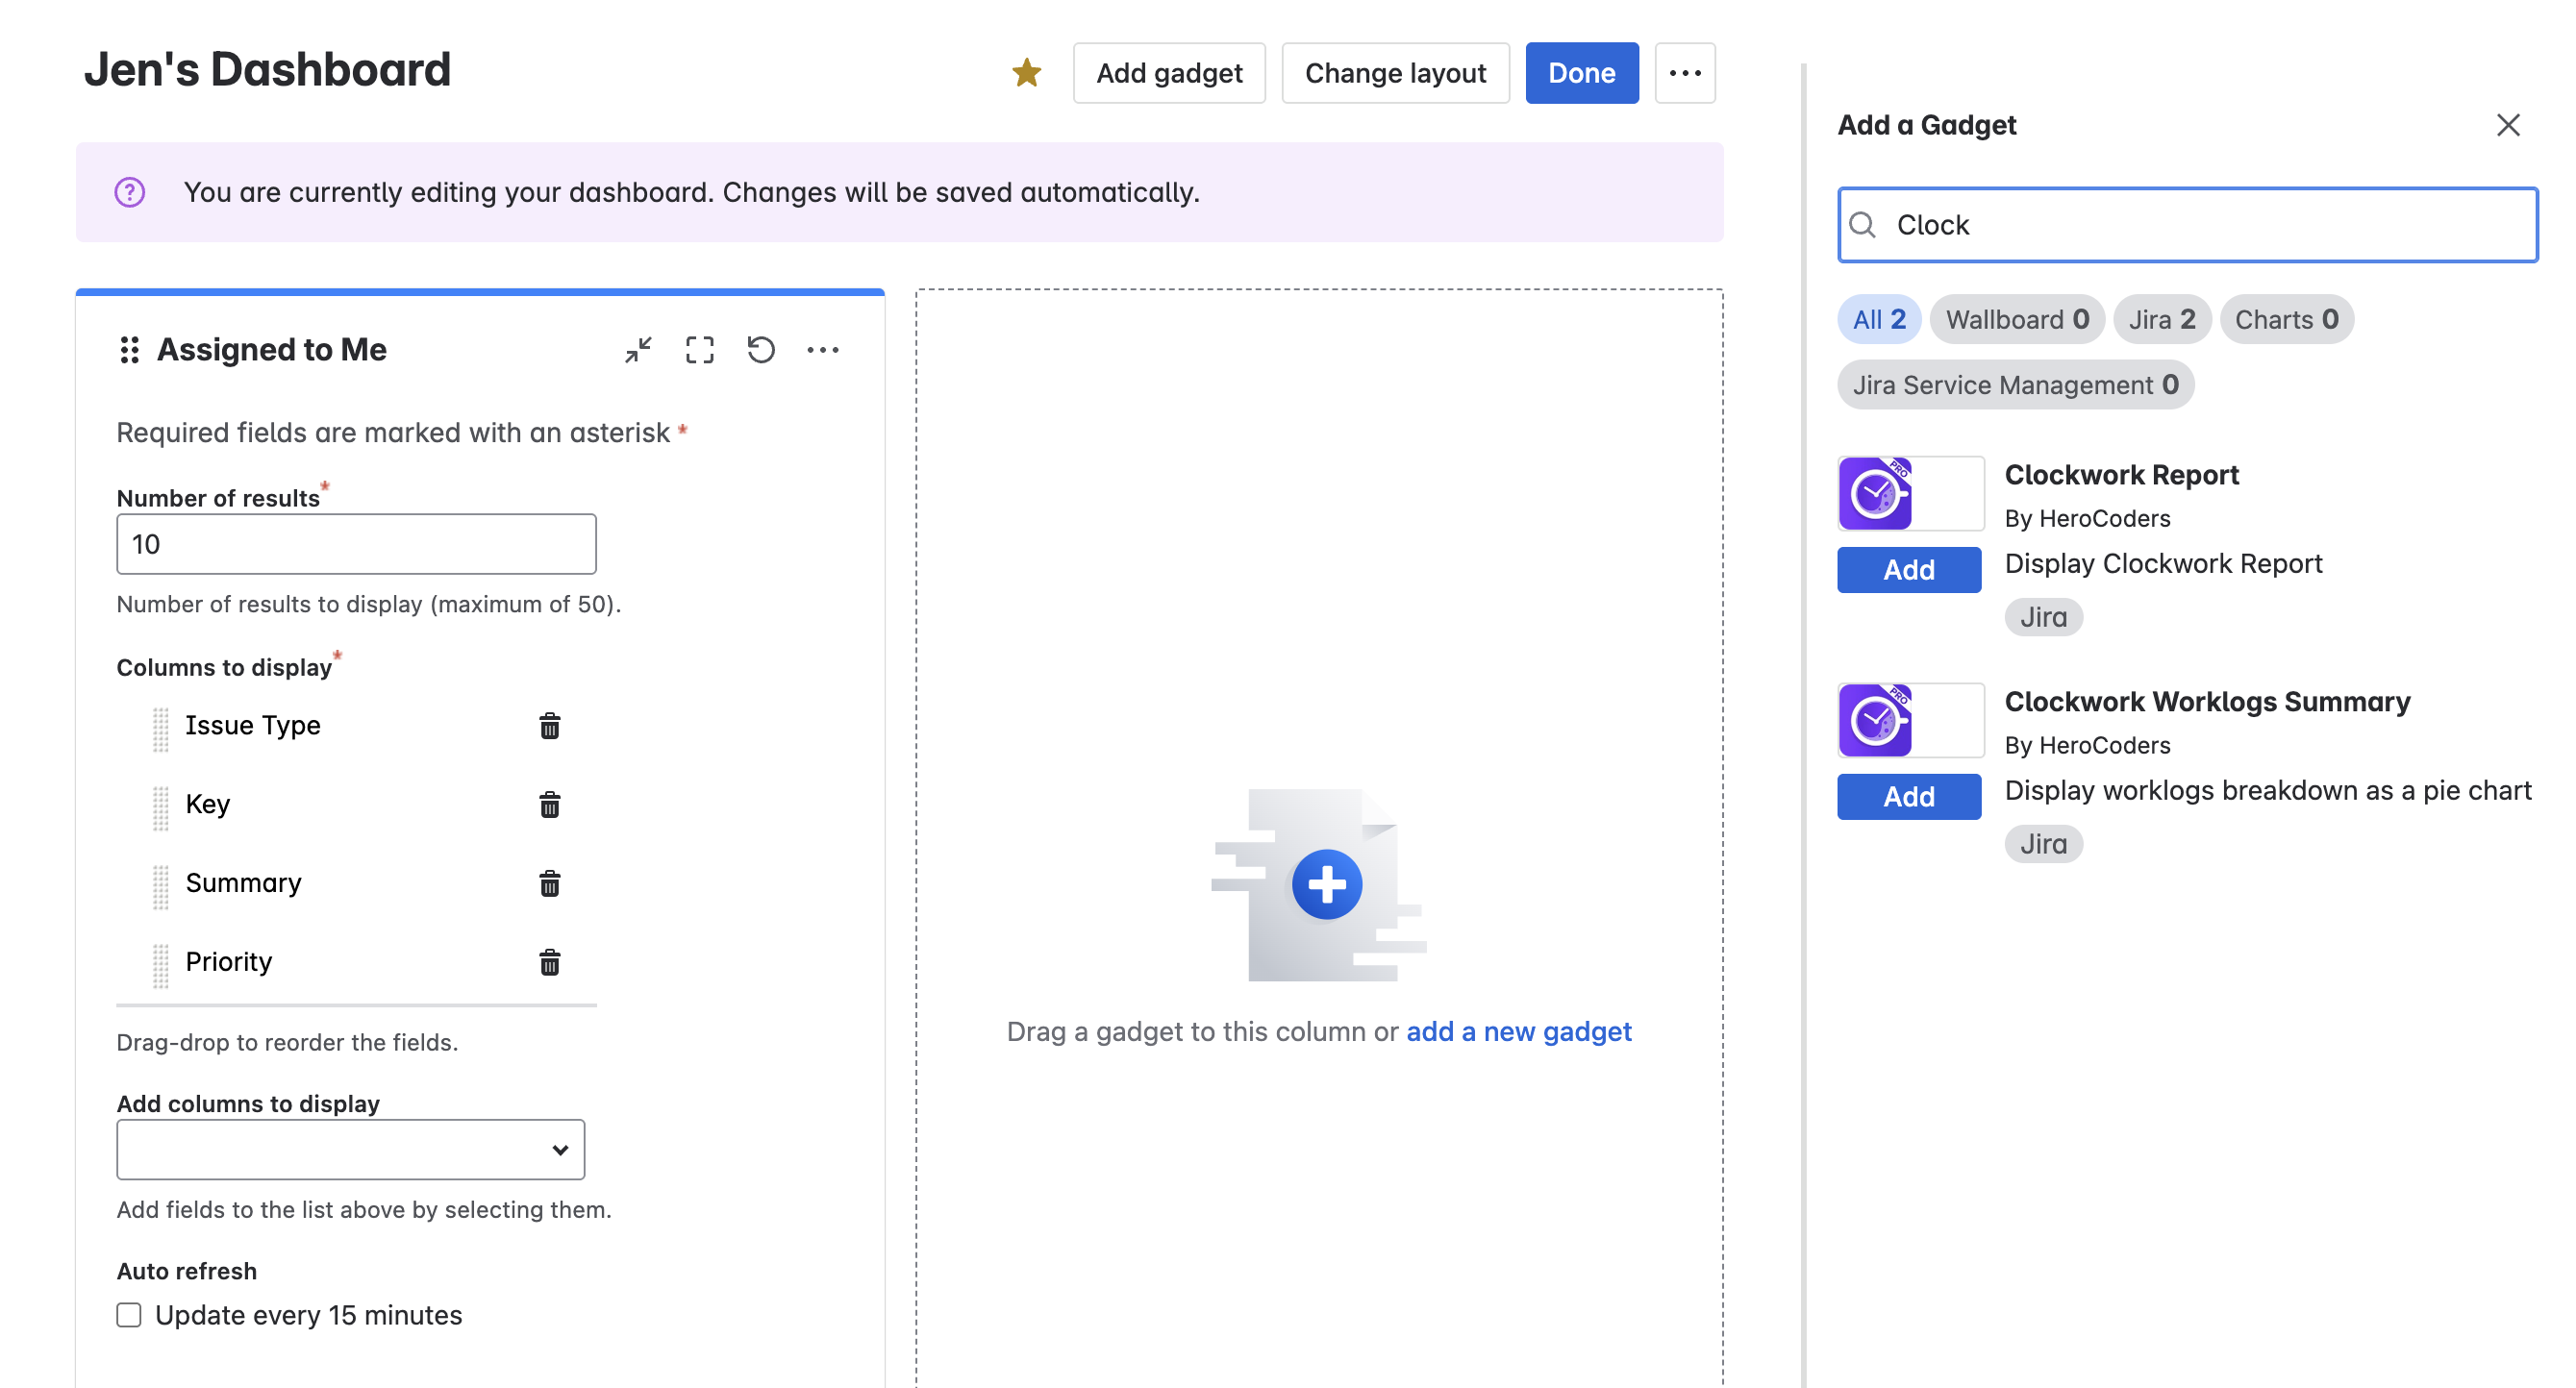Viewport: 2576px width, 1388px height.
Task: Open Assigned to Me gadget more options
Action: [822, 350]
